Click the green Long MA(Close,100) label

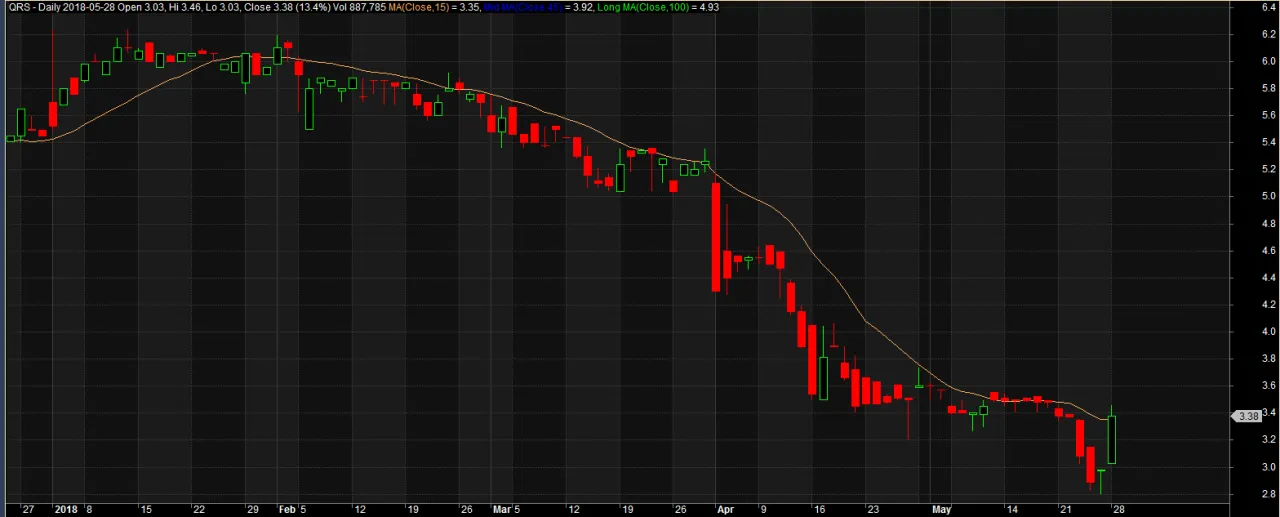point(648,7)
